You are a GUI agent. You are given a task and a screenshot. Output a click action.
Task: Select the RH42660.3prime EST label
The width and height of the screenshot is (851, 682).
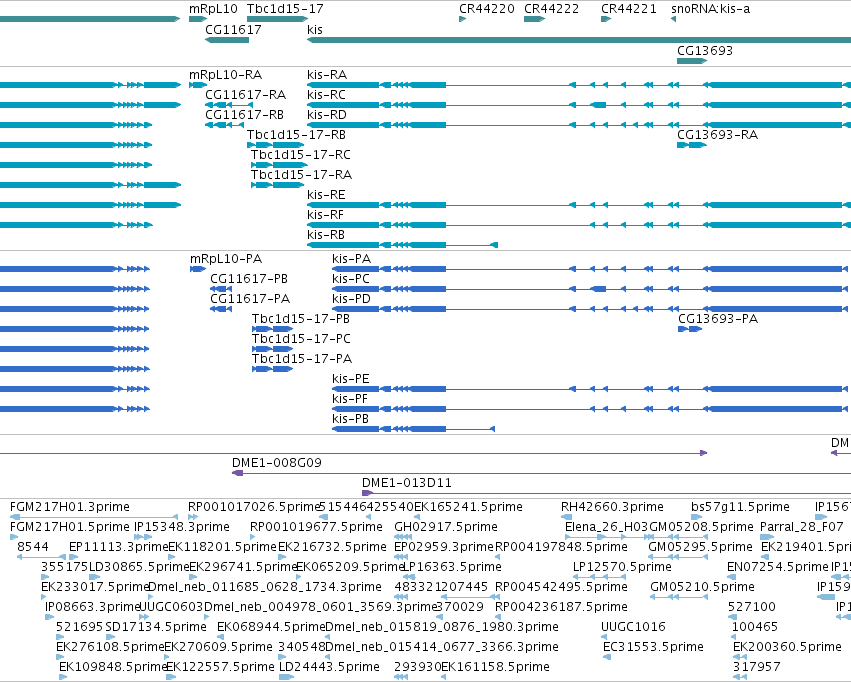tap(612, 507)
